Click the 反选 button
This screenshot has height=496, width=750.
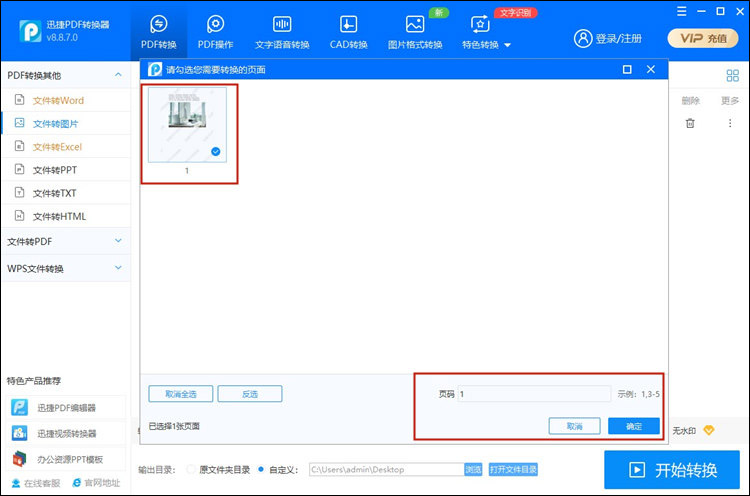pos(250,394)
